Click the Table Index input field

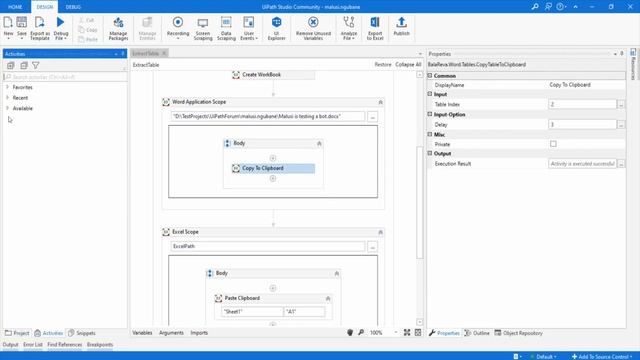(582, 104)
